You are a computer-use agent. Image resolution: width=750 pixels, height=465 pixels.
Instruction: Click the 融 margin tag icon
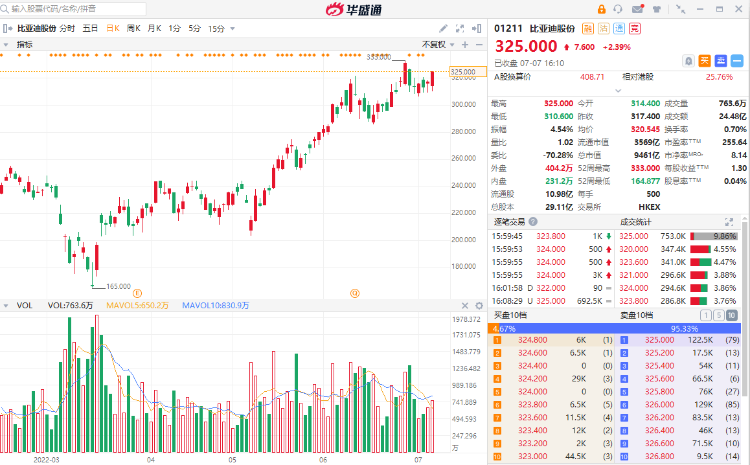587,29
